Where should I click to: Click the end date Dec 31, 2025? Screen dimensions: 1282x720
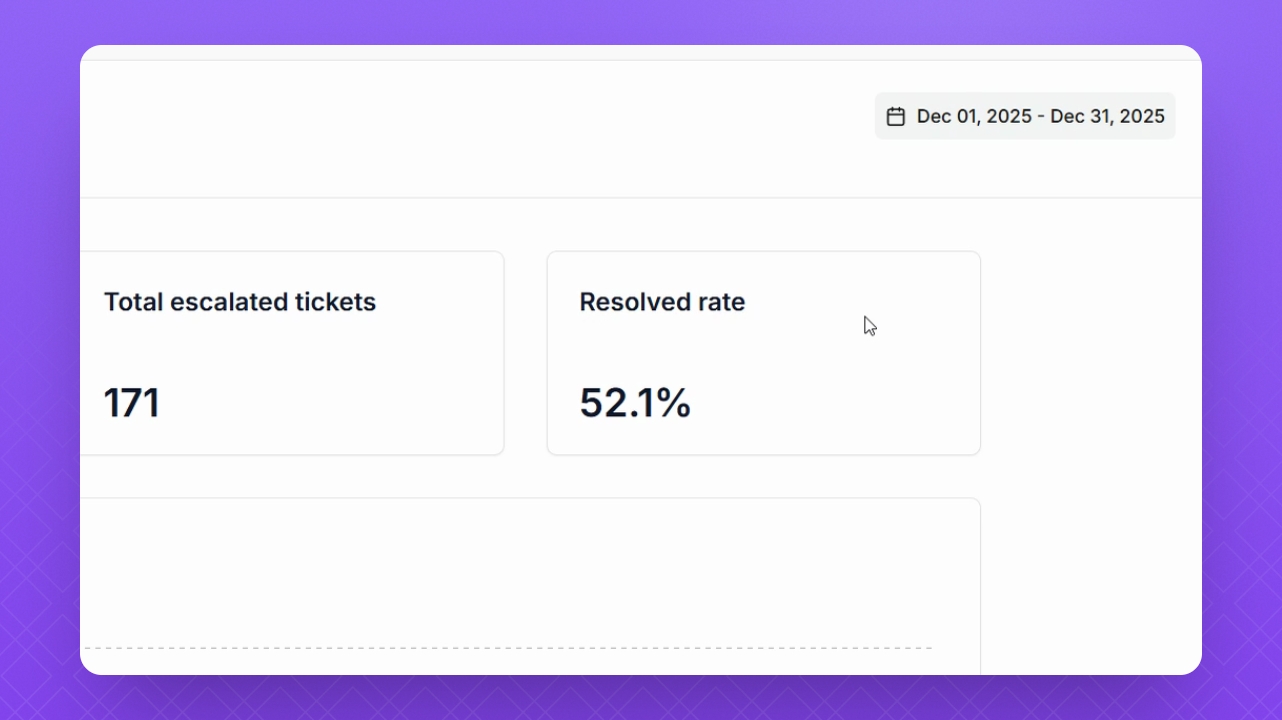click(1107, 117)
